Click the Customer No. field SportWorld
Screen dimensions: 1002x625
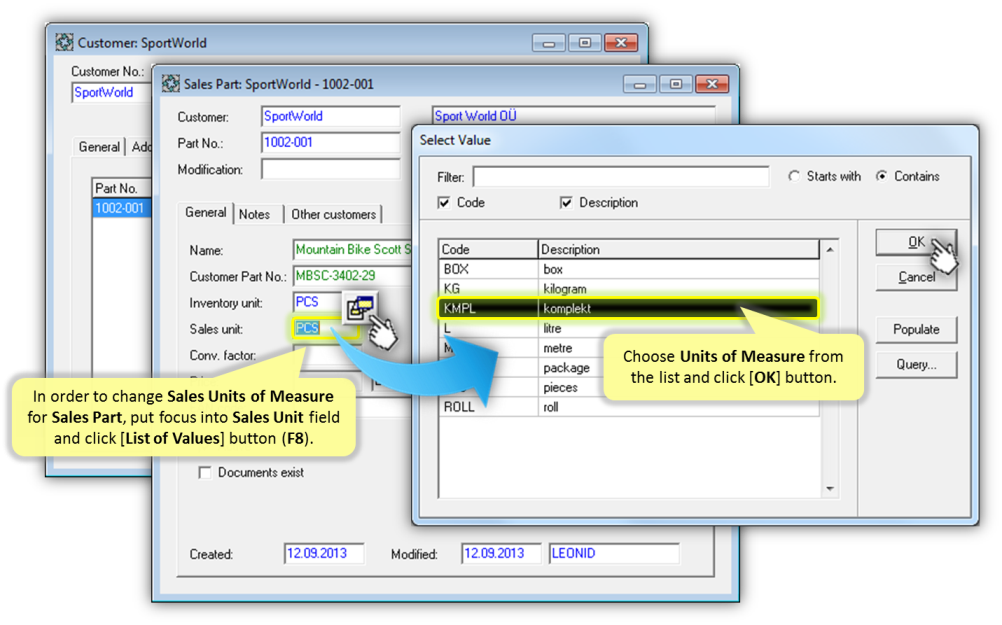pos(111,93)
